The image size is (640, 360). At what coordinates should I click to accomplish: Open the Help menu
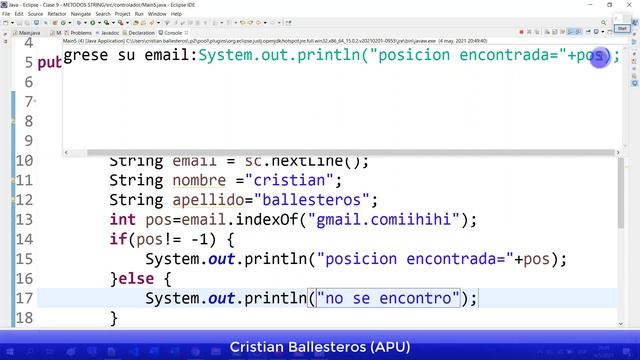[x=176, y=14]
